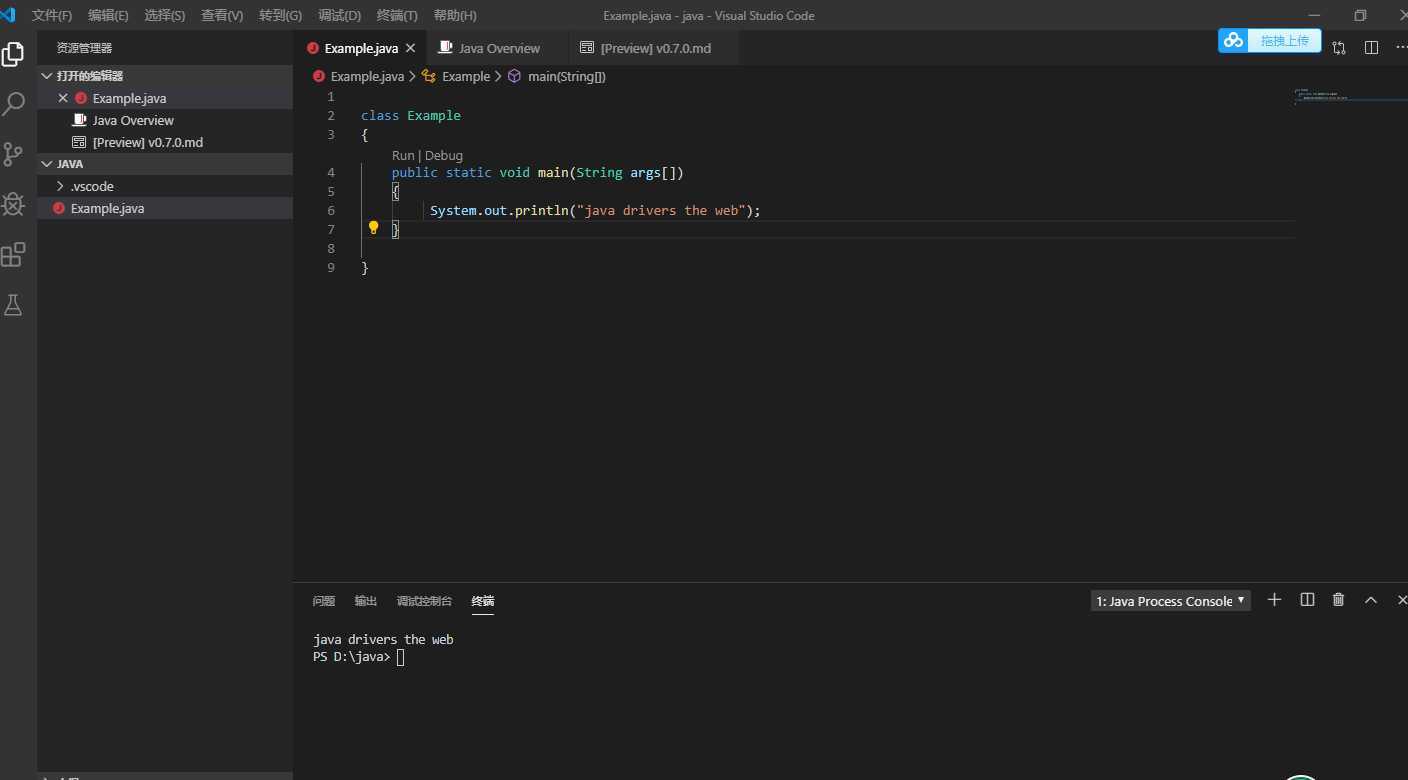
Task: Maximize the panel with up chevron
Action: click(1371, 600)
